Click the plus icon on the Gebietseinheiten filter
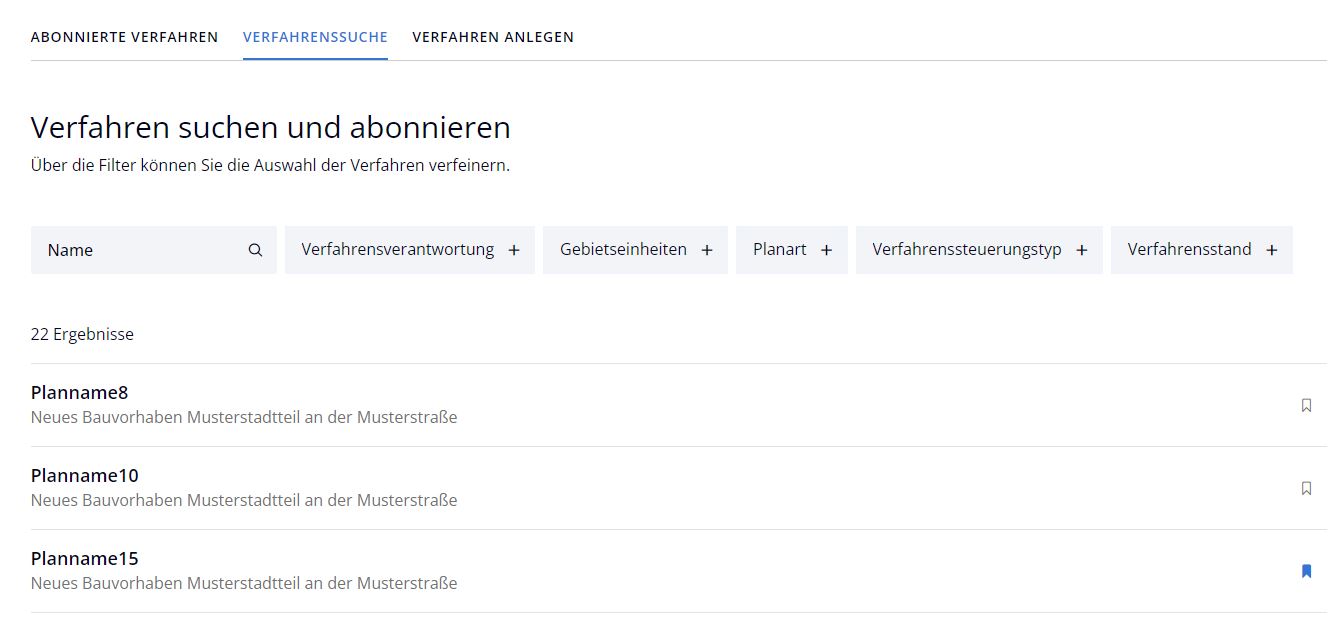1335x625 pixels. [x=707, y=249]
